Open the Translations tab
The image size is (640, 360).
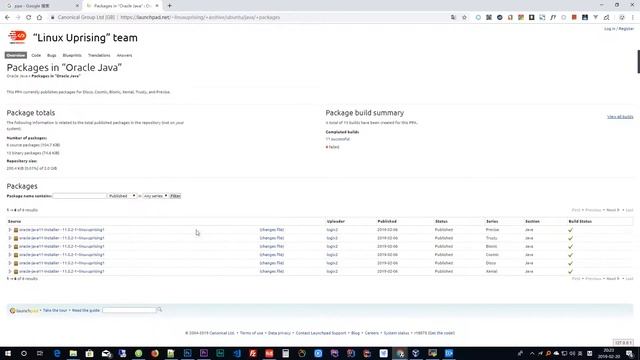(99, 55)
